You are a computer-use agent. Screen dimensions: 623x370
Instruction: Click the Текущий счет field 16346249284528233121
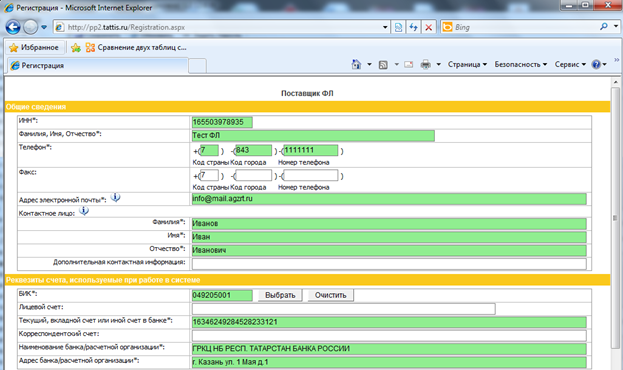[389, 322]
